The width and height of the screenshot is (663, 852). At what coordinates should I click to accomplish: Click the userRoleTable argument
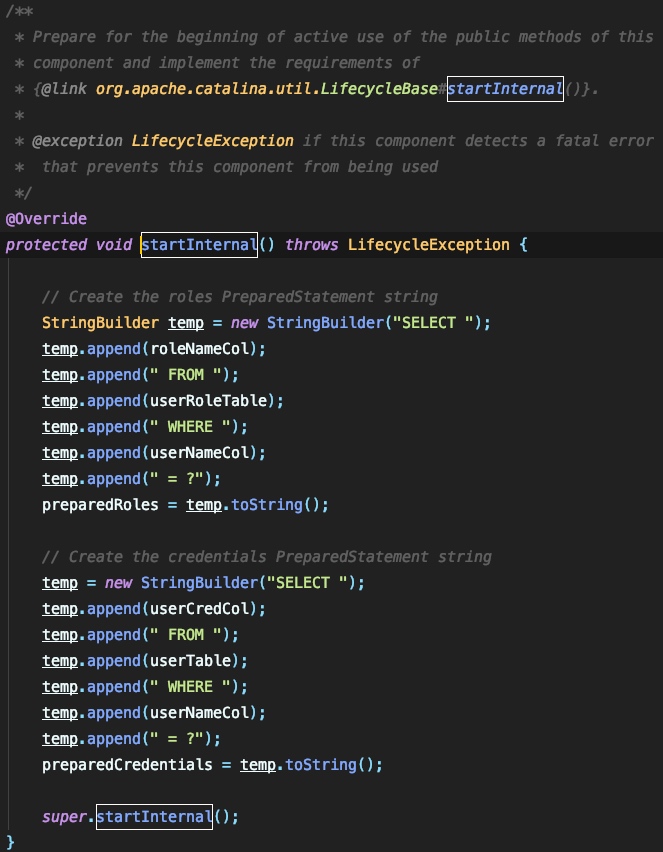208,401
